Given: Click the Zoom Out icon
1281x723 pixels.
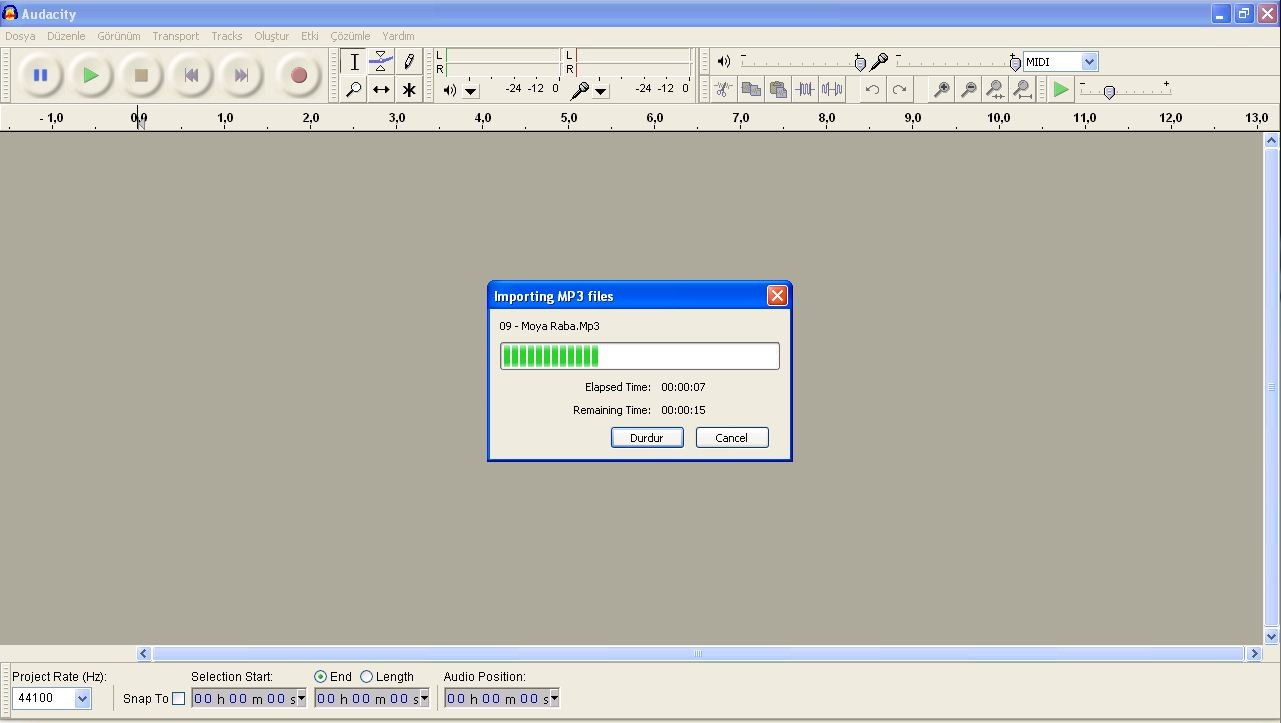Looking at the screenshot, I should pyautogui.click(x=968, y=90).
